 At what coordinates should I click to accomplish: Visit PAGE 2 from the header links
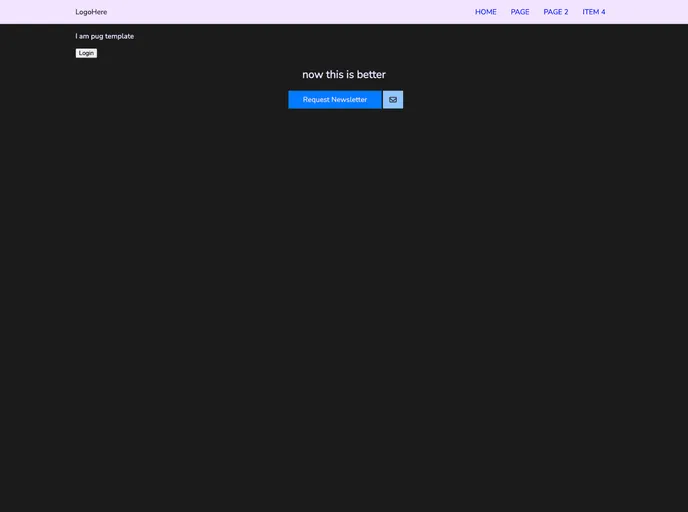pos(555,12)
